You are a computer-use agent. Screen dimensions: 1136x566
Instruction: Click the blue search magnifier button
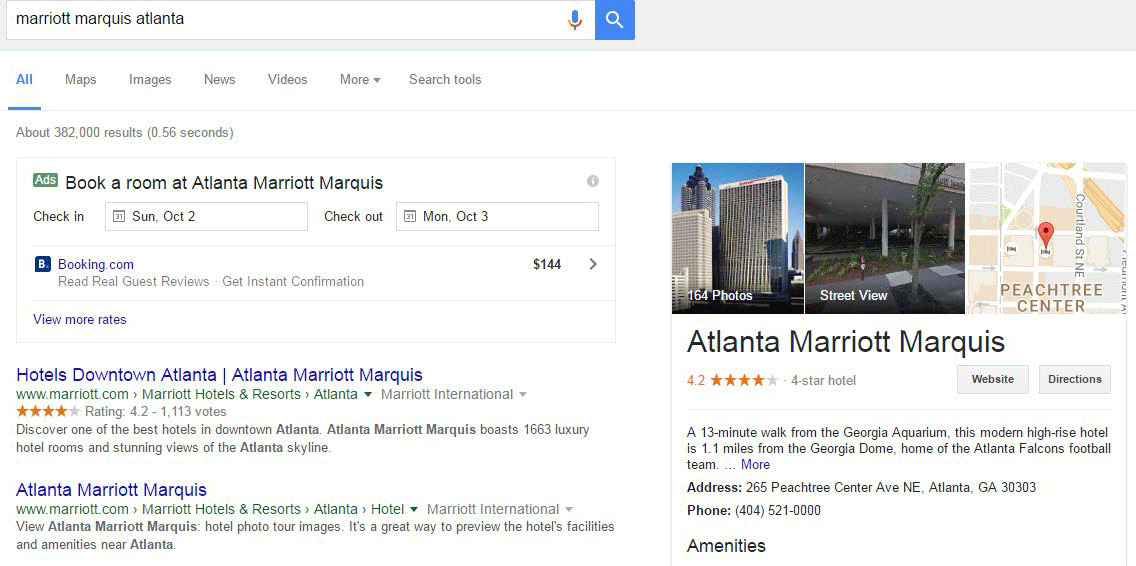[x=614, y=20]
